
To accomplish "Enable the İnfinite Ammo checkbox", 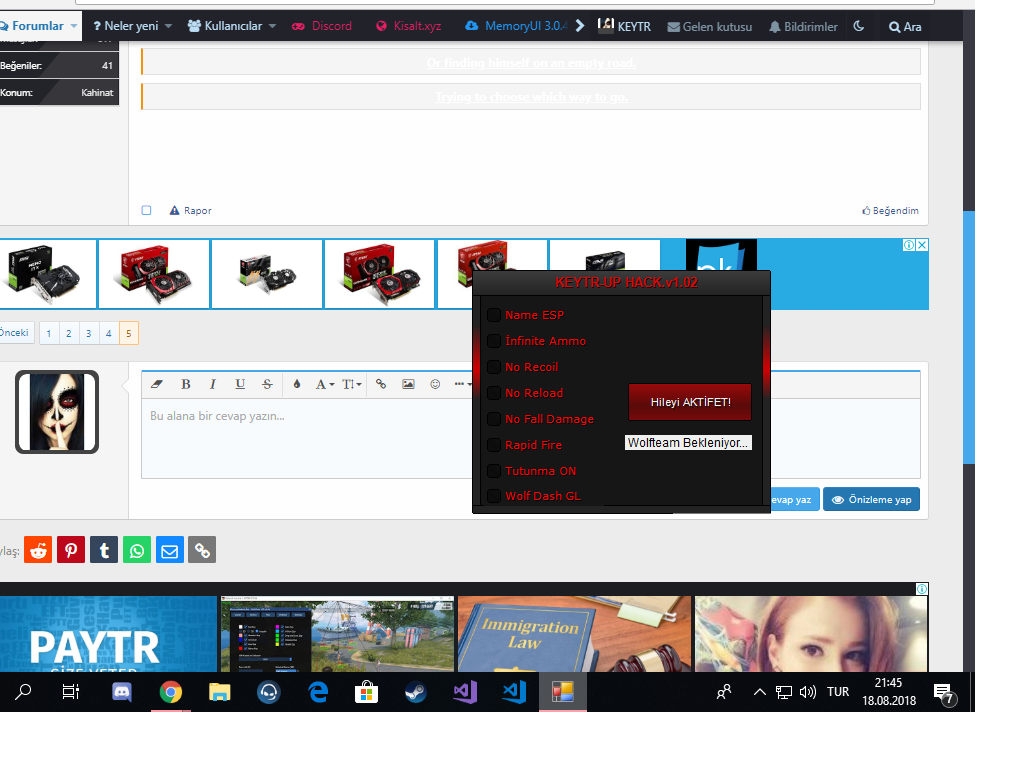I will click(x=494, y=341).
